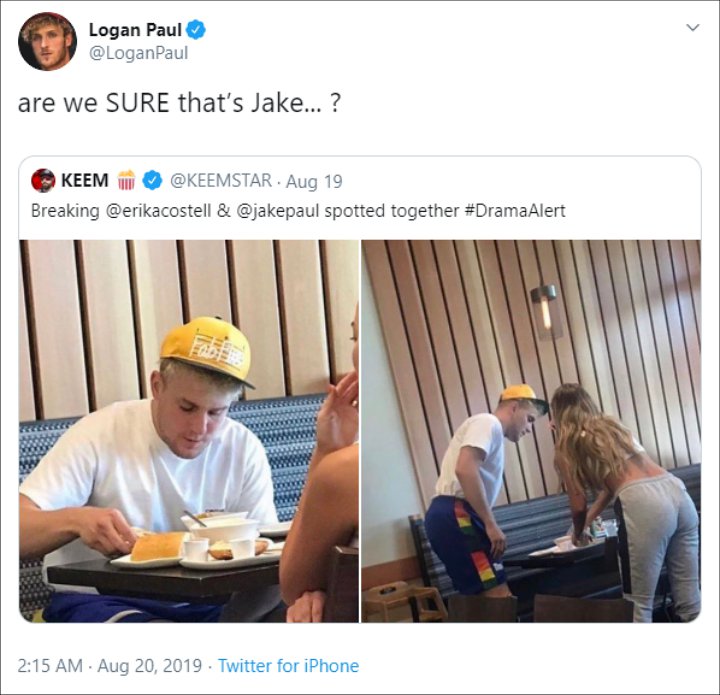
Task: Open the 2:15 AM Aug 20, 2019 timestamp
Action: 110,666
